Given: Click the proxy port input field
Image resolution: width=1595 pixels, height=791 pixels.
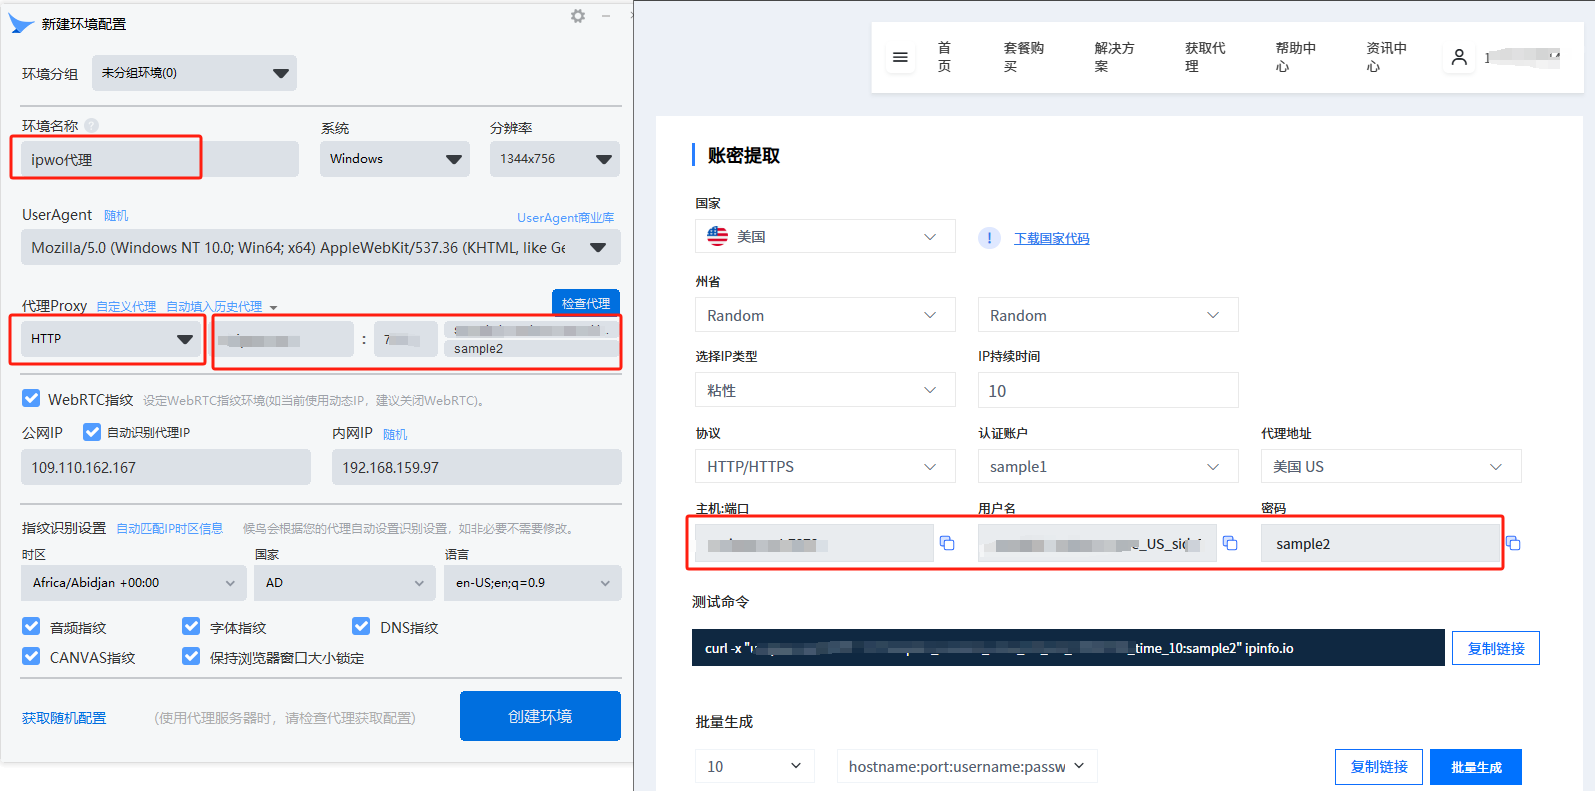Looking at the screenshot, I should (x=406, y=339).
